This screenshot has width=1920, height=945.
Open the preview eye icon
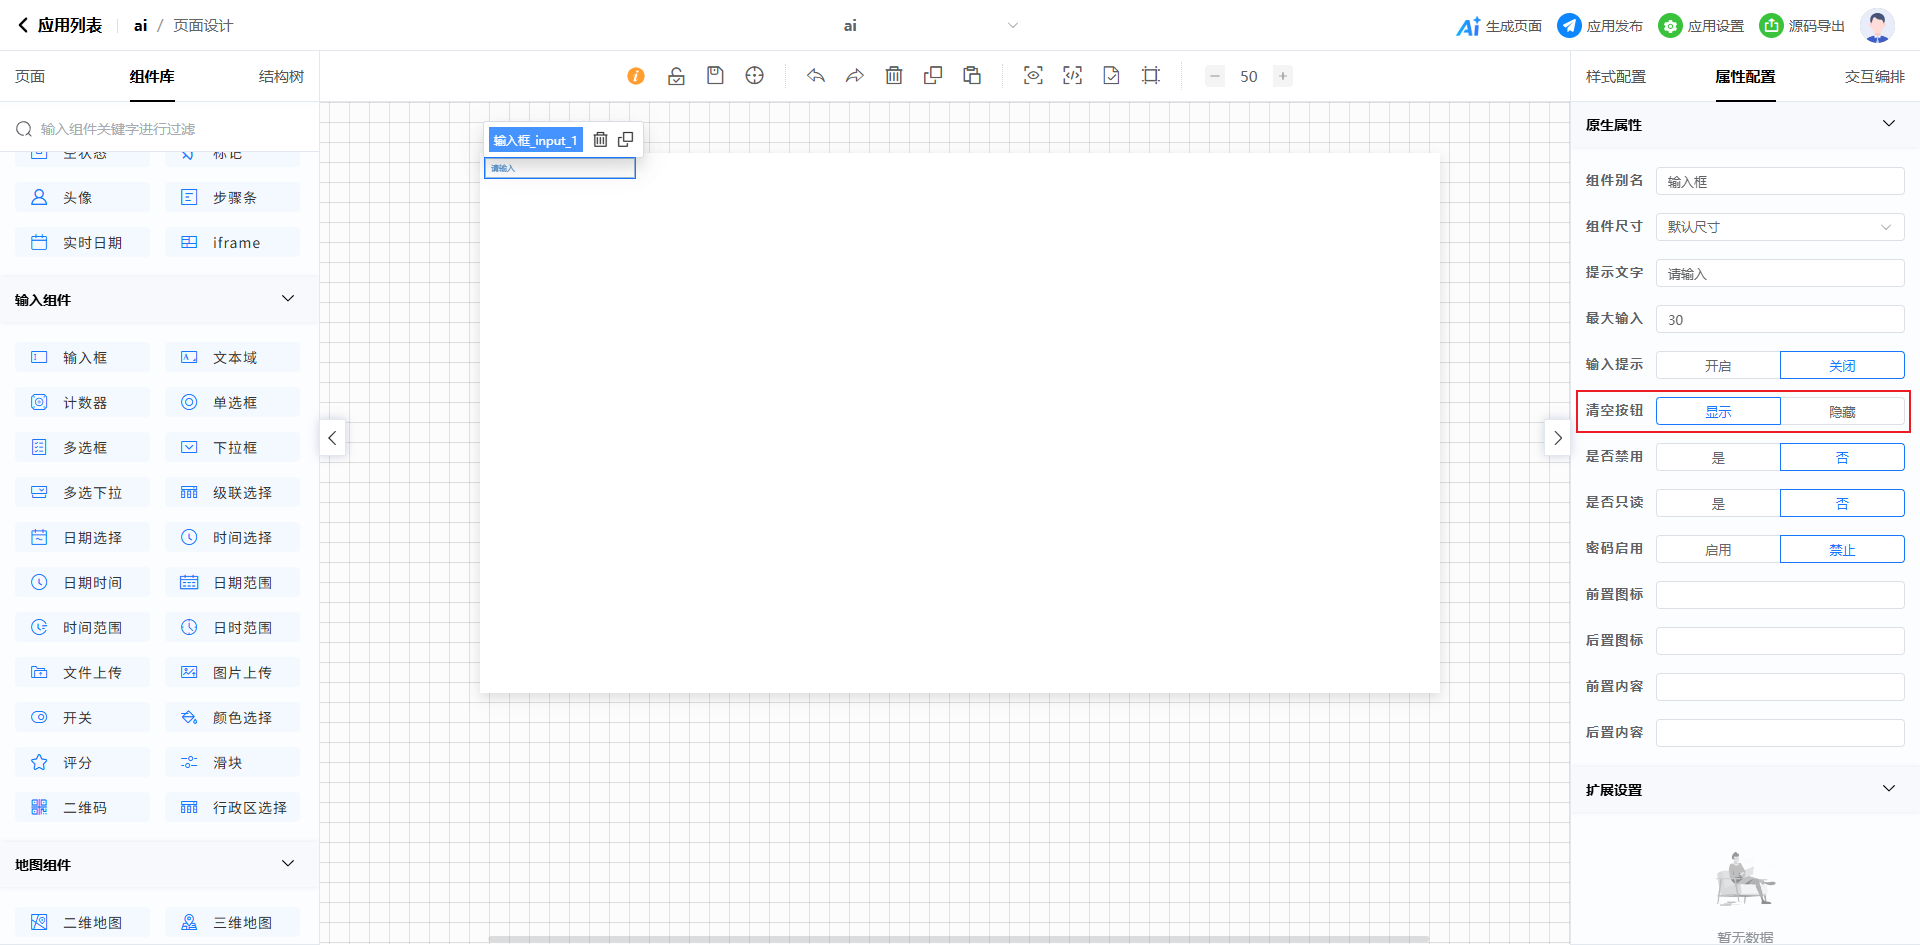pos(1033,76)
